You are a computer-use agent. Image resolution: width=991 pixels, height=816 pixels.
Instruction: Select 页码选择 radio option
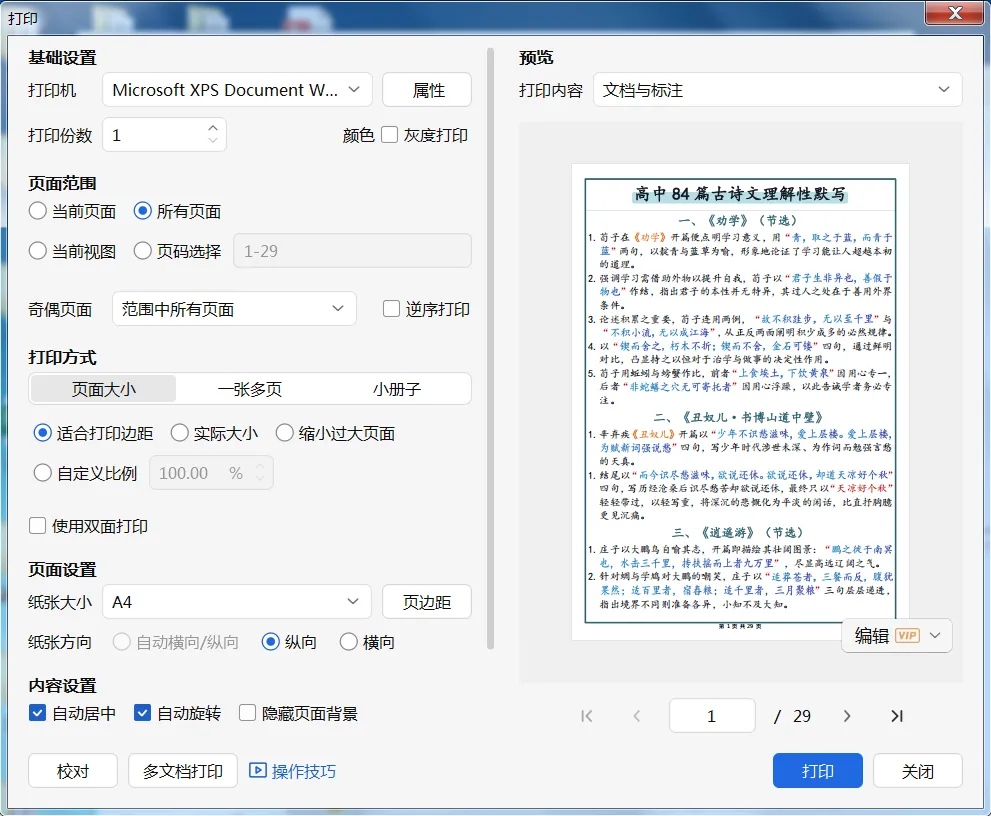pos(142,251)
